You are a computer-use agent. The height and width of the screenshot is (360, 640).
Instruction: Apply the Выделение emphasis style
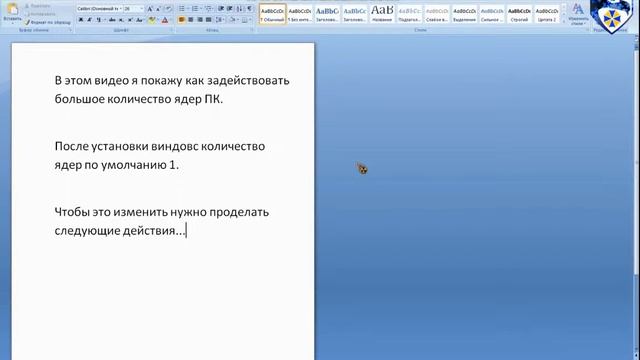(464, 14)
